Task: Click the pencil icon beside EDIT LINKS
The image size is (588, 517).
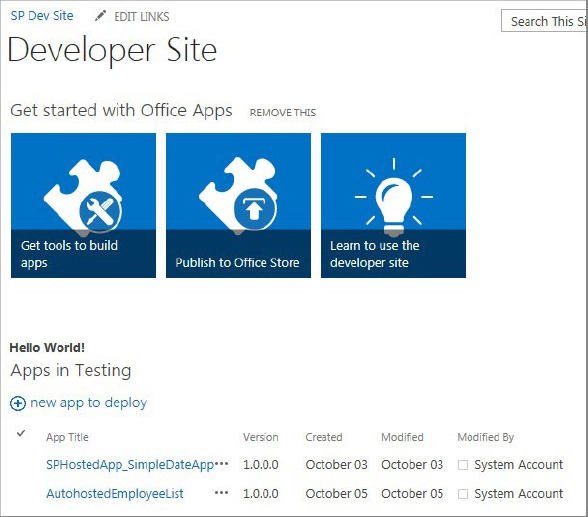Action: pos(100,16)
